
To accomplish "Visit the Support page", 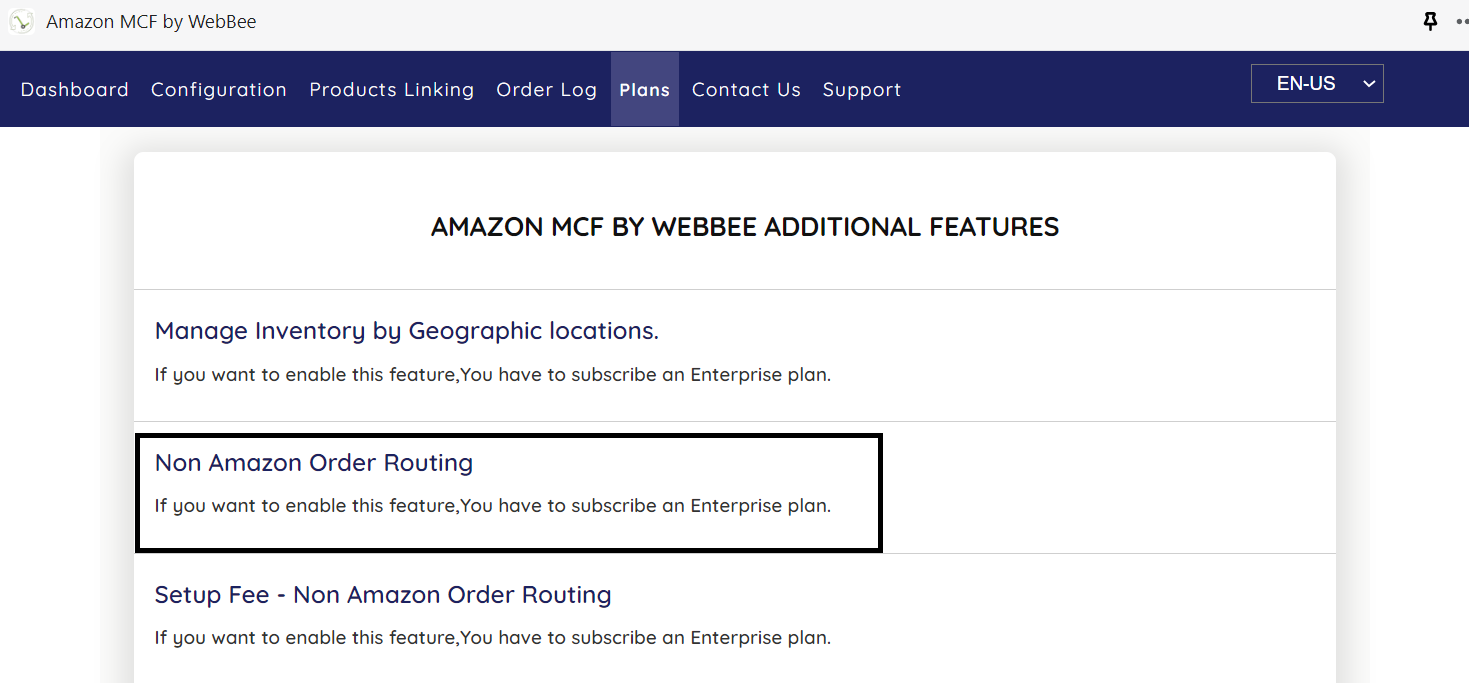I will [x=862, y=90].
